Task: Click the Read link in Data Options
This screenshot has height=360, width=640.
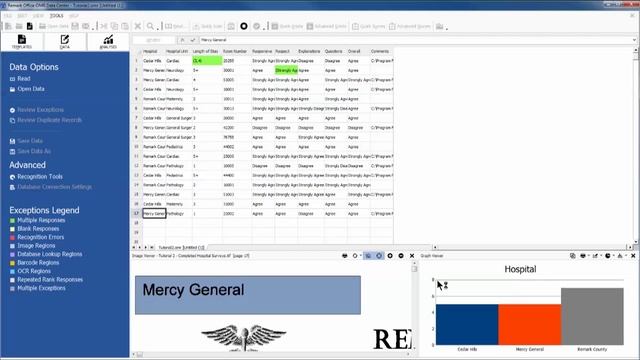Action: tap(24, 78)
